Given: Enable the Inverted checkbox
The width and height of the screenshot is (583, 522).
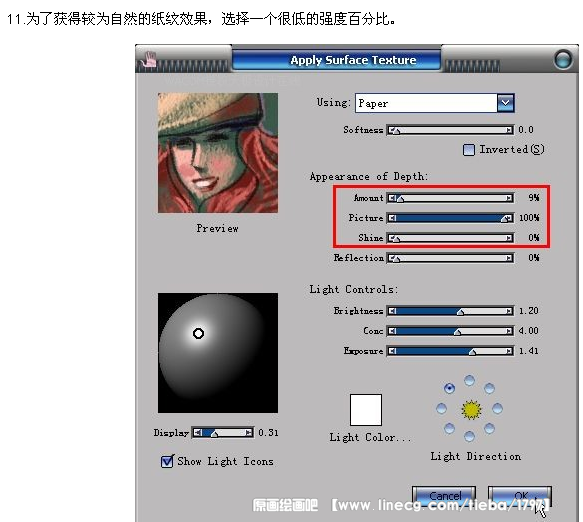Looking at the screenshot, I should (x=469, y=150).
